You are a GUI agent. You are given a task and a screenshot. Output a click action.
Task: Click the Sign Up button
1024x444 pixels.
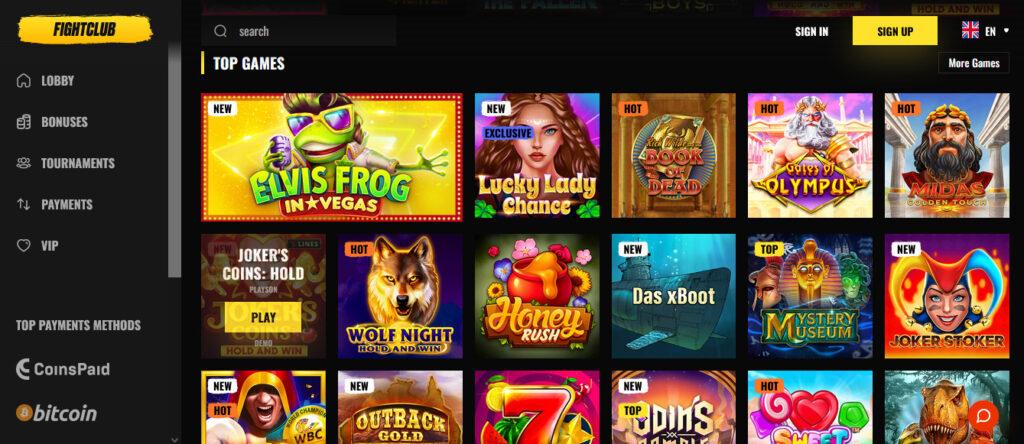[x=895, y=31]
